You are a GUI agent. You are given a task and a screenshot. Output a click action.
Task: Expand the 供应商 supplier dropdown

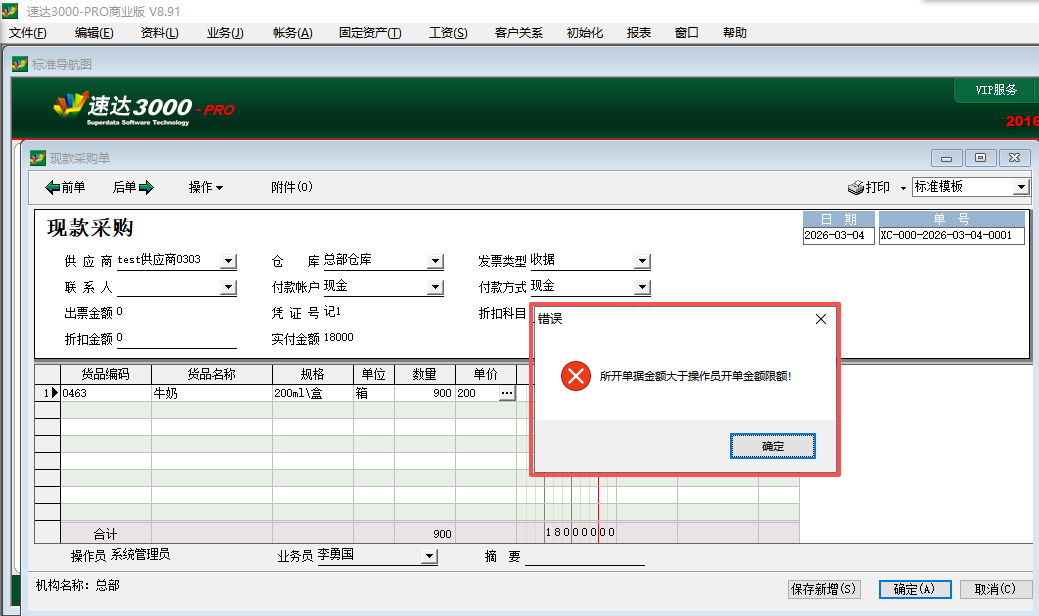(228, 261)
